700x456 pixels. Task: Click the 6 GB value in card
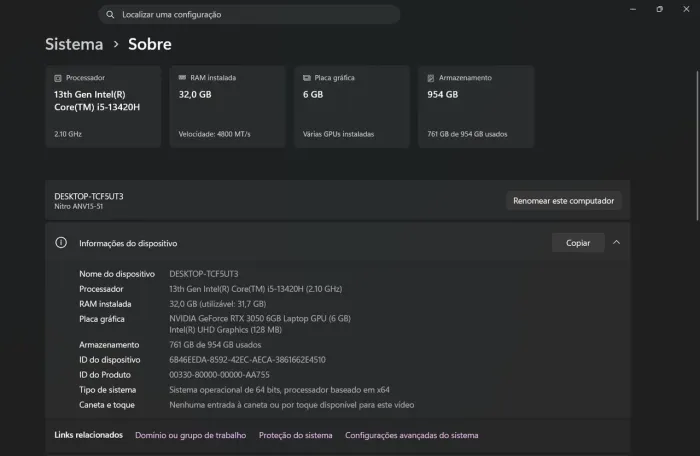tap(313, 95)
